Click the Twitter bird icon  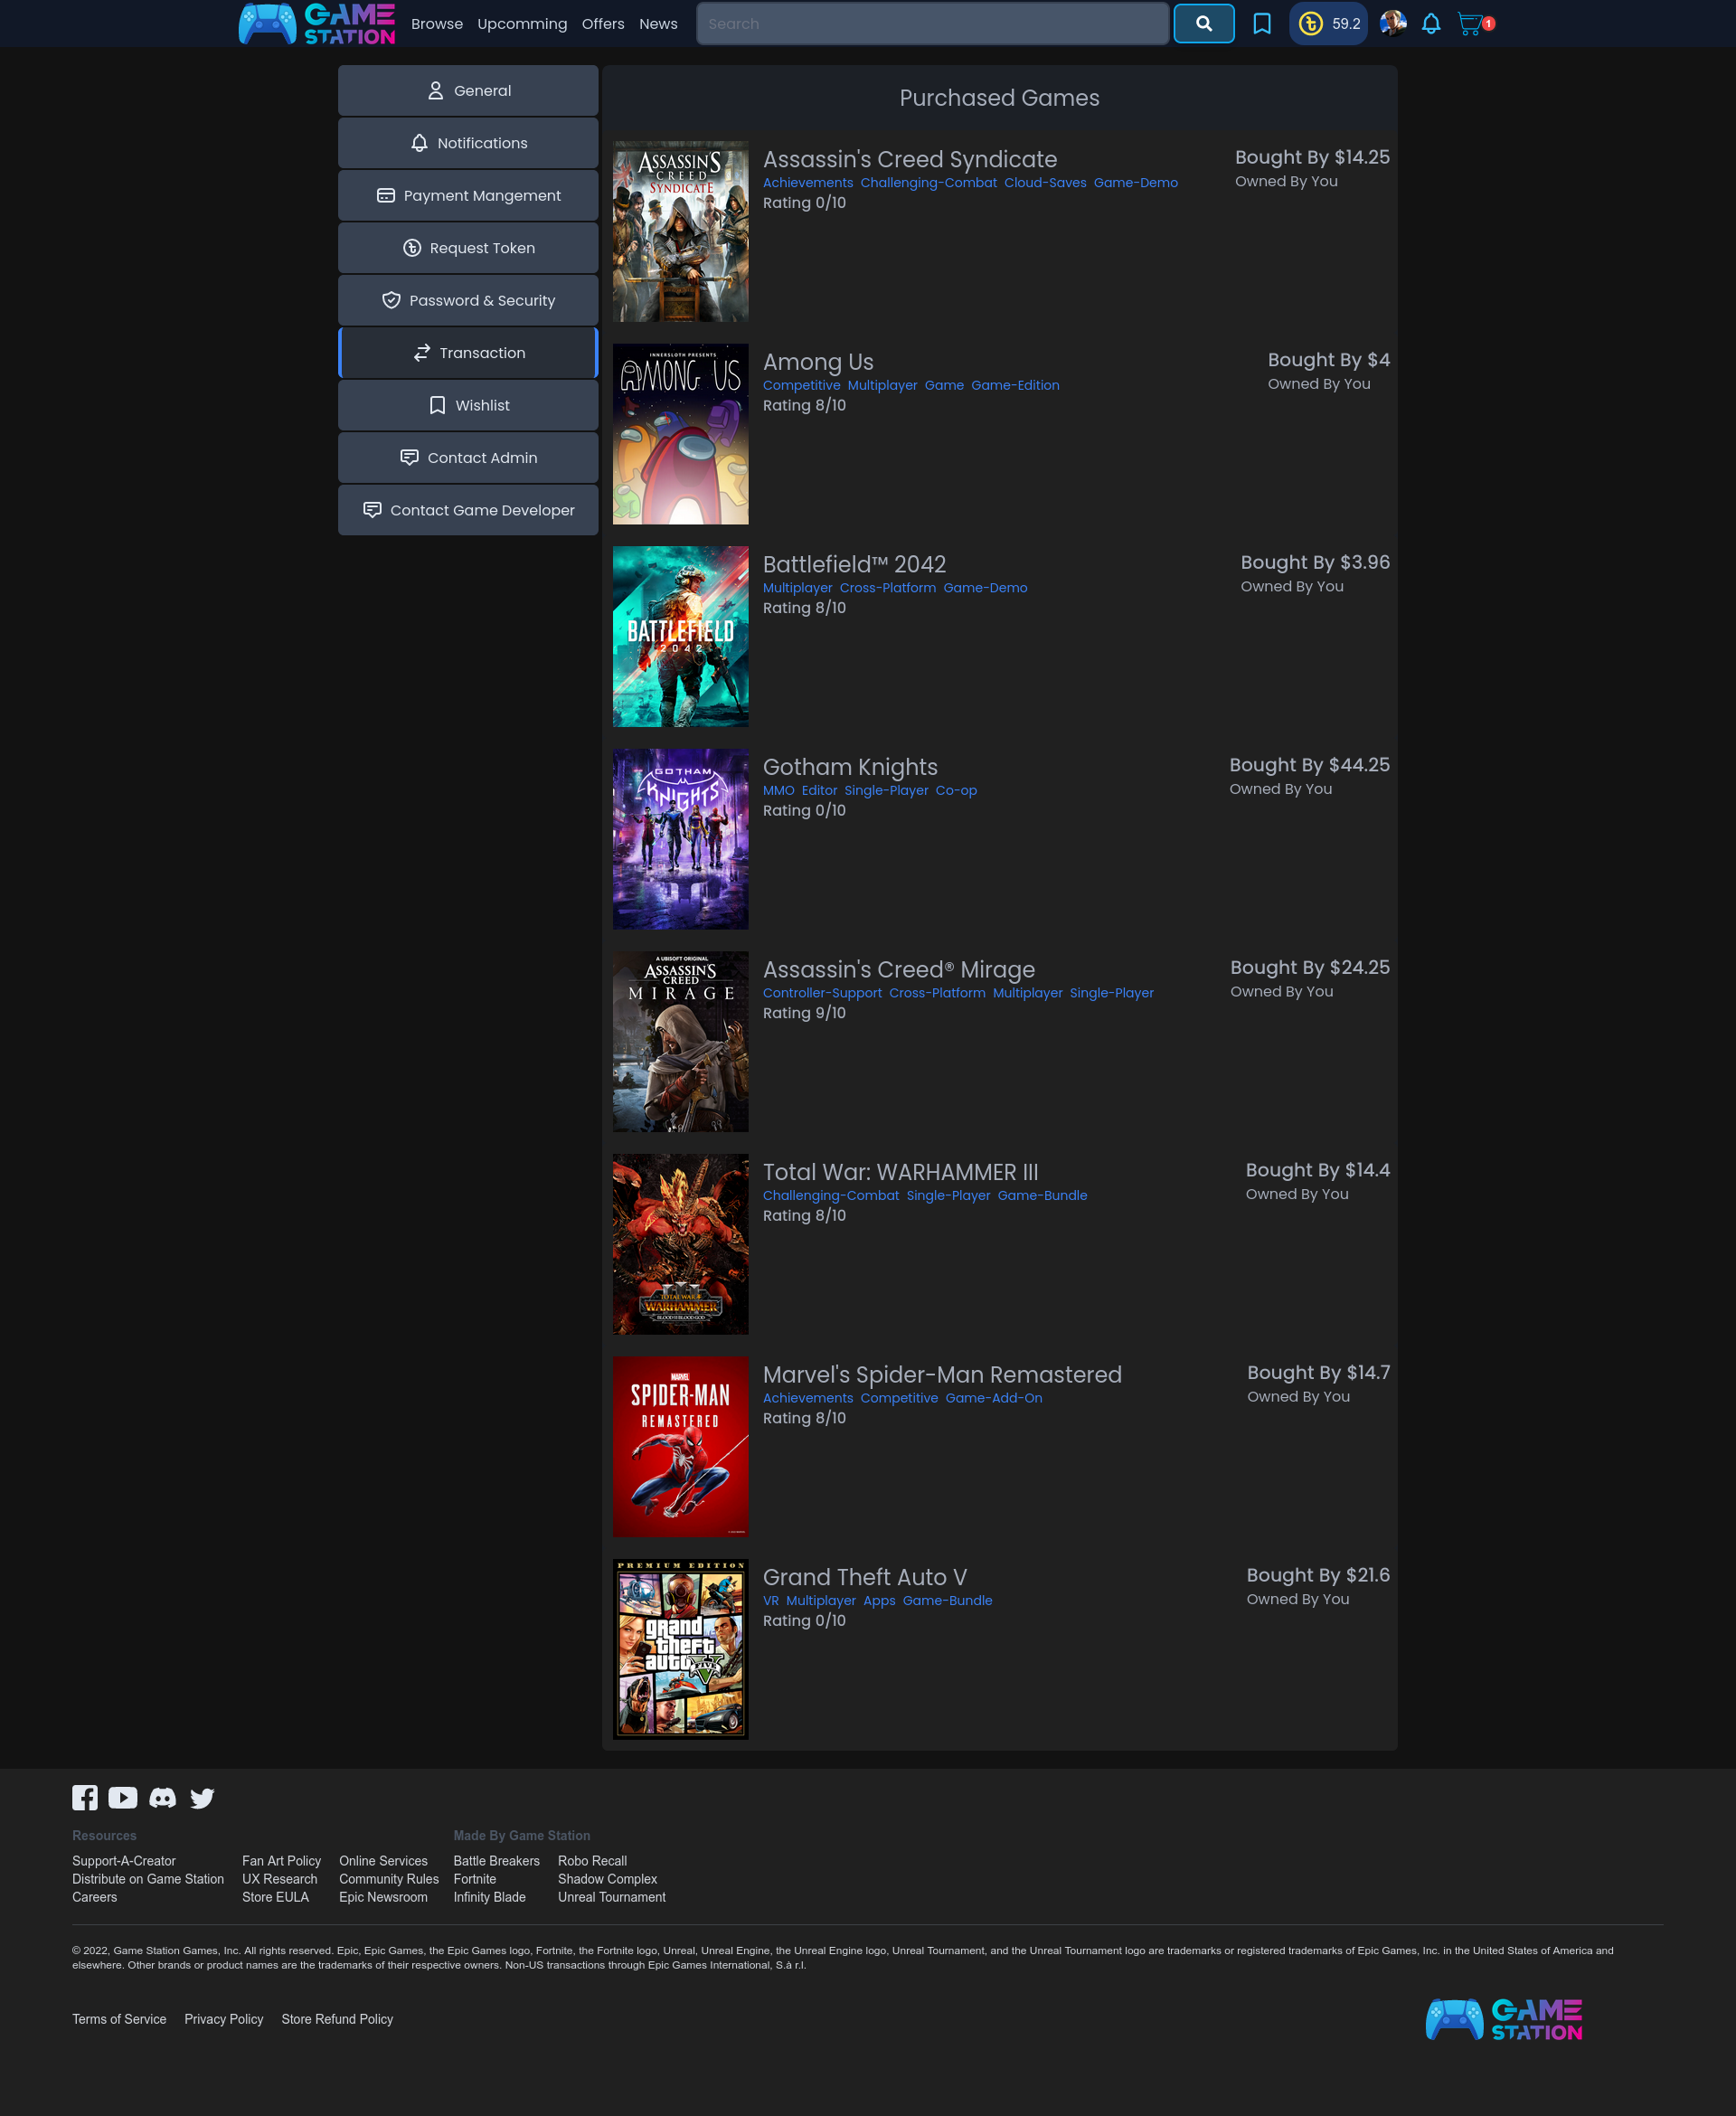[x=202, y=1797]
